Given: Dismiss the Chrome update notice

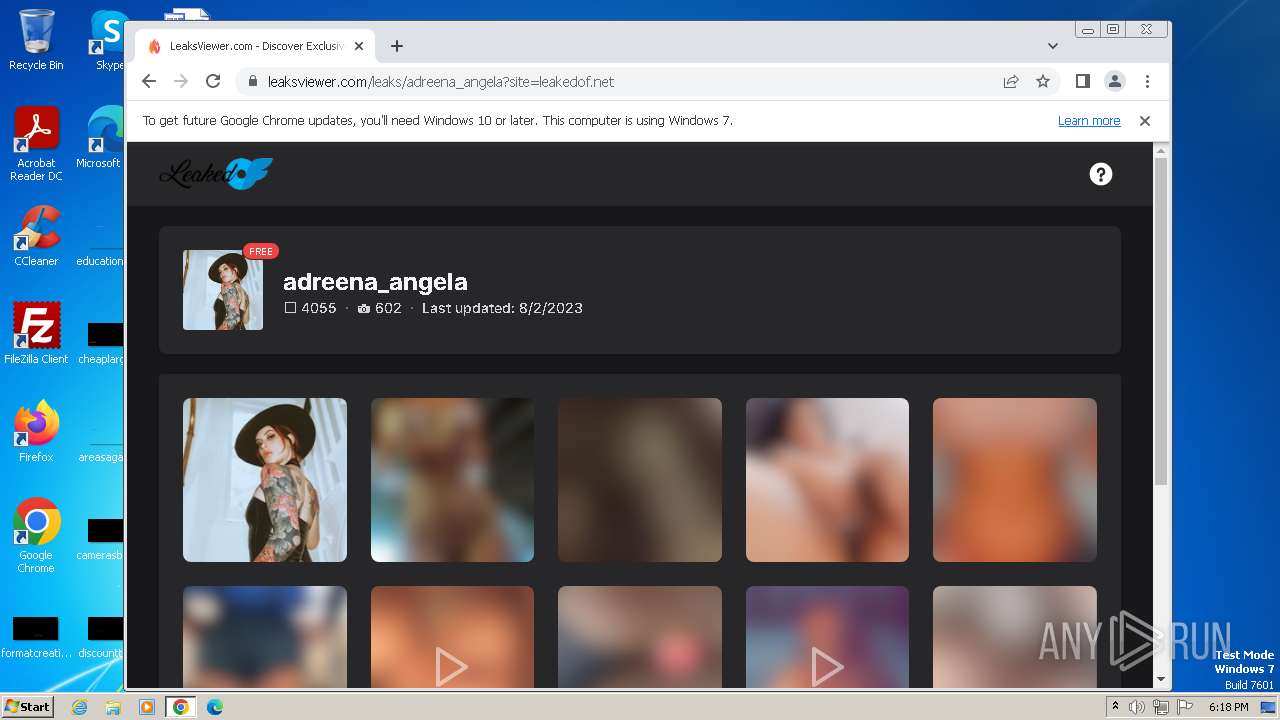Looking at the screenshot, I should click(1145, 121).
